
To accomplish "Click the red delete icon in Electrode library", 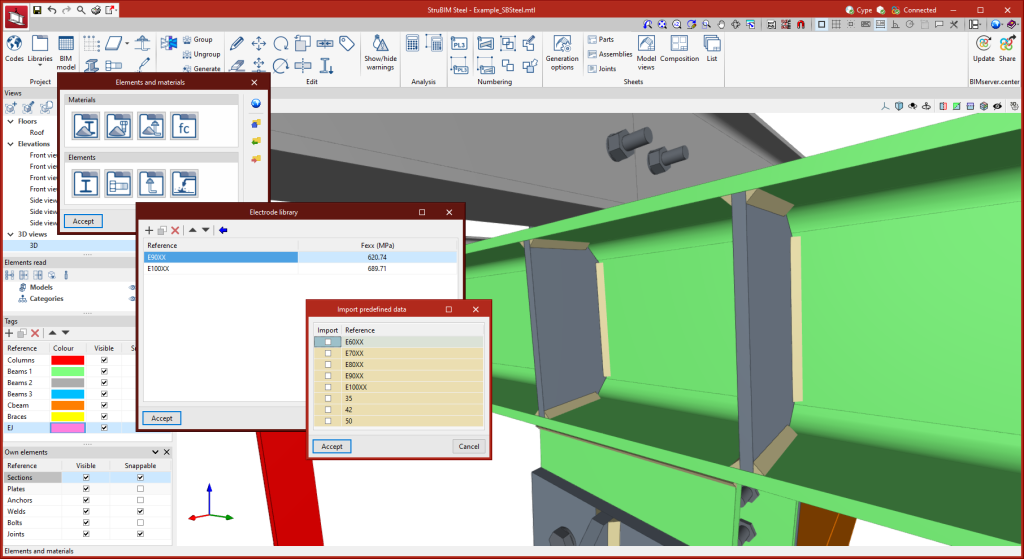I will (175, 230).
